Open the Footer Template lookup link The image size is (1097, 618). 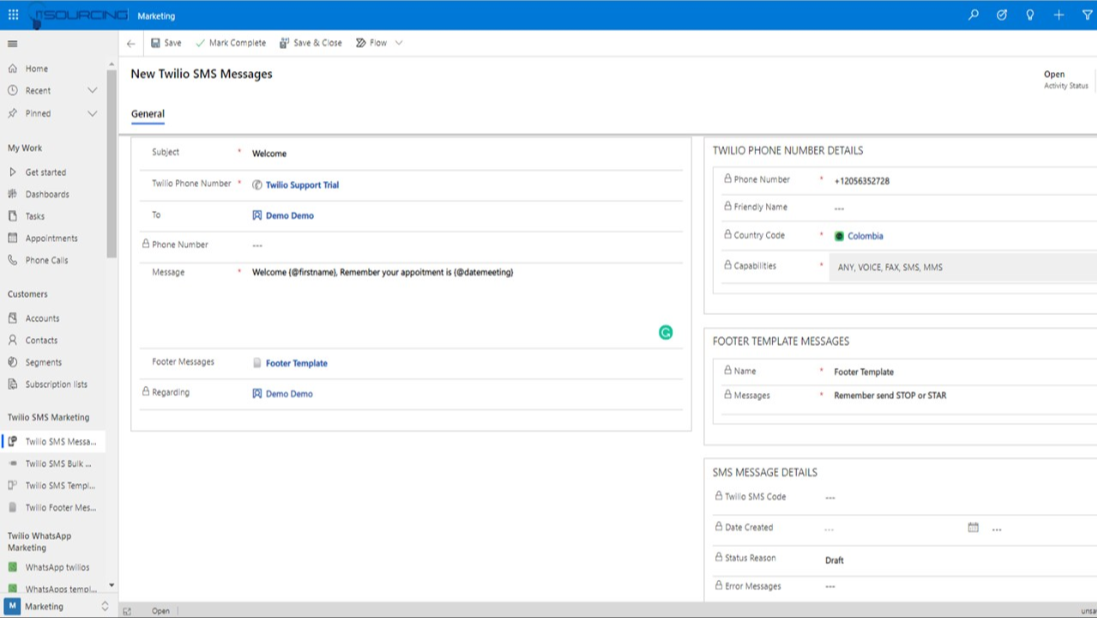click(x=297, y=363)
